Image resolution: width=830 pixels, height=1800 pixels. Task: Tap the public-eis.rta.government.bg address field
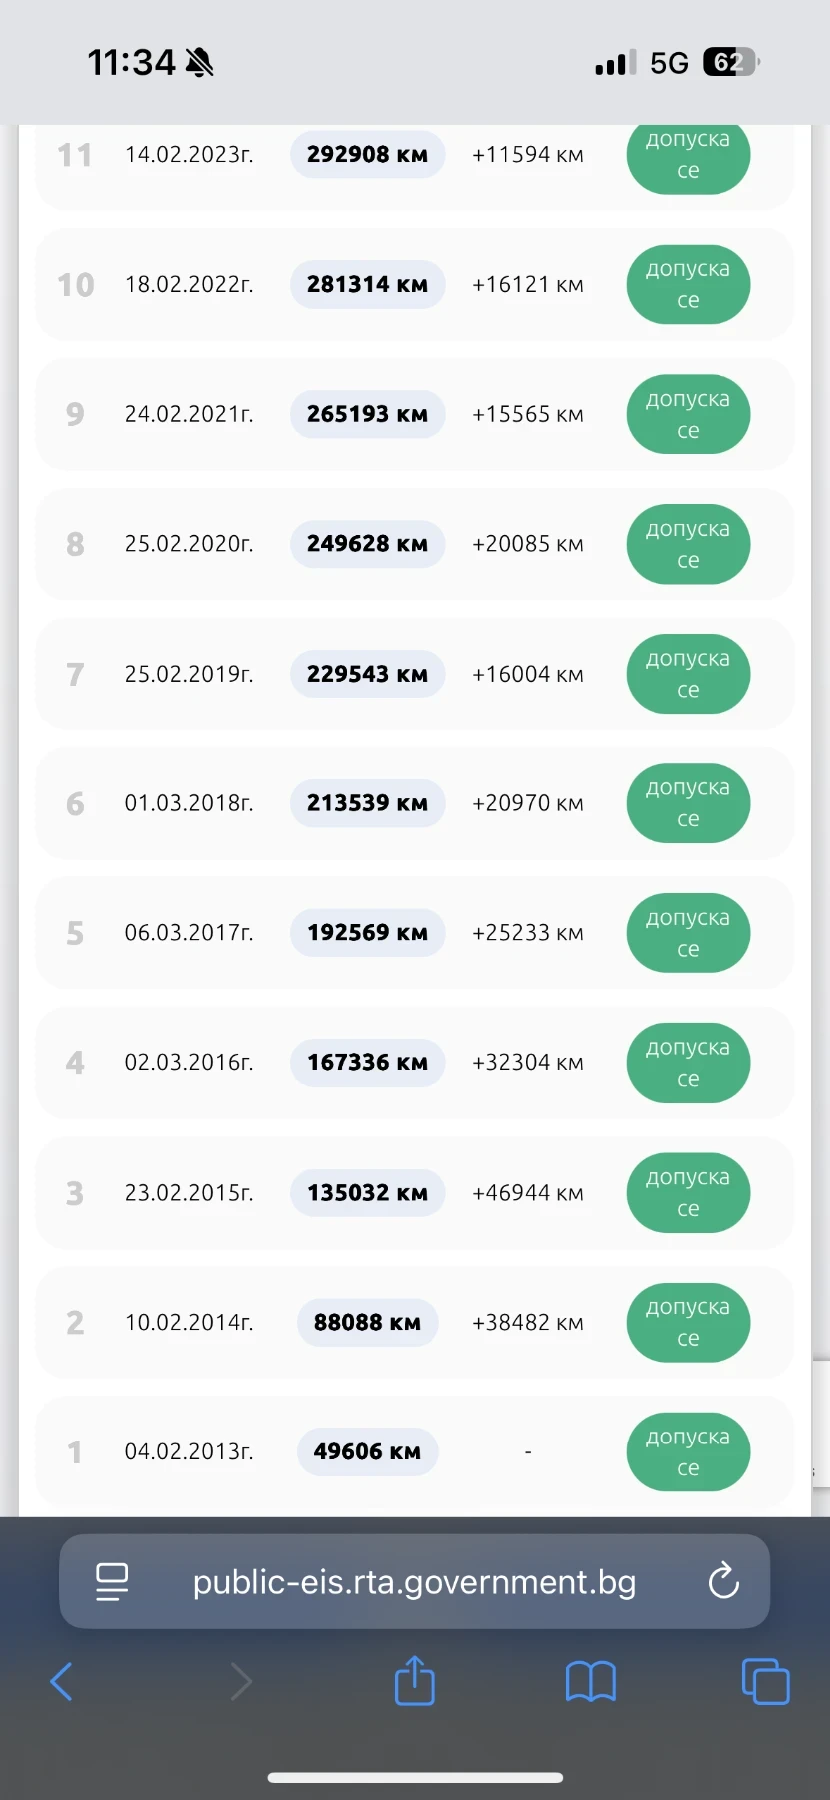tap(414, 1581)
